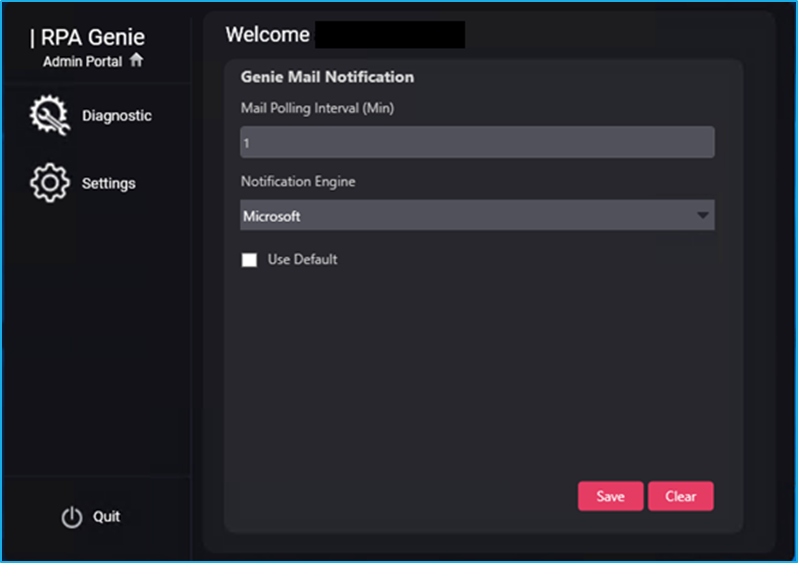Click the Notification Engine field label

point(298,182)
